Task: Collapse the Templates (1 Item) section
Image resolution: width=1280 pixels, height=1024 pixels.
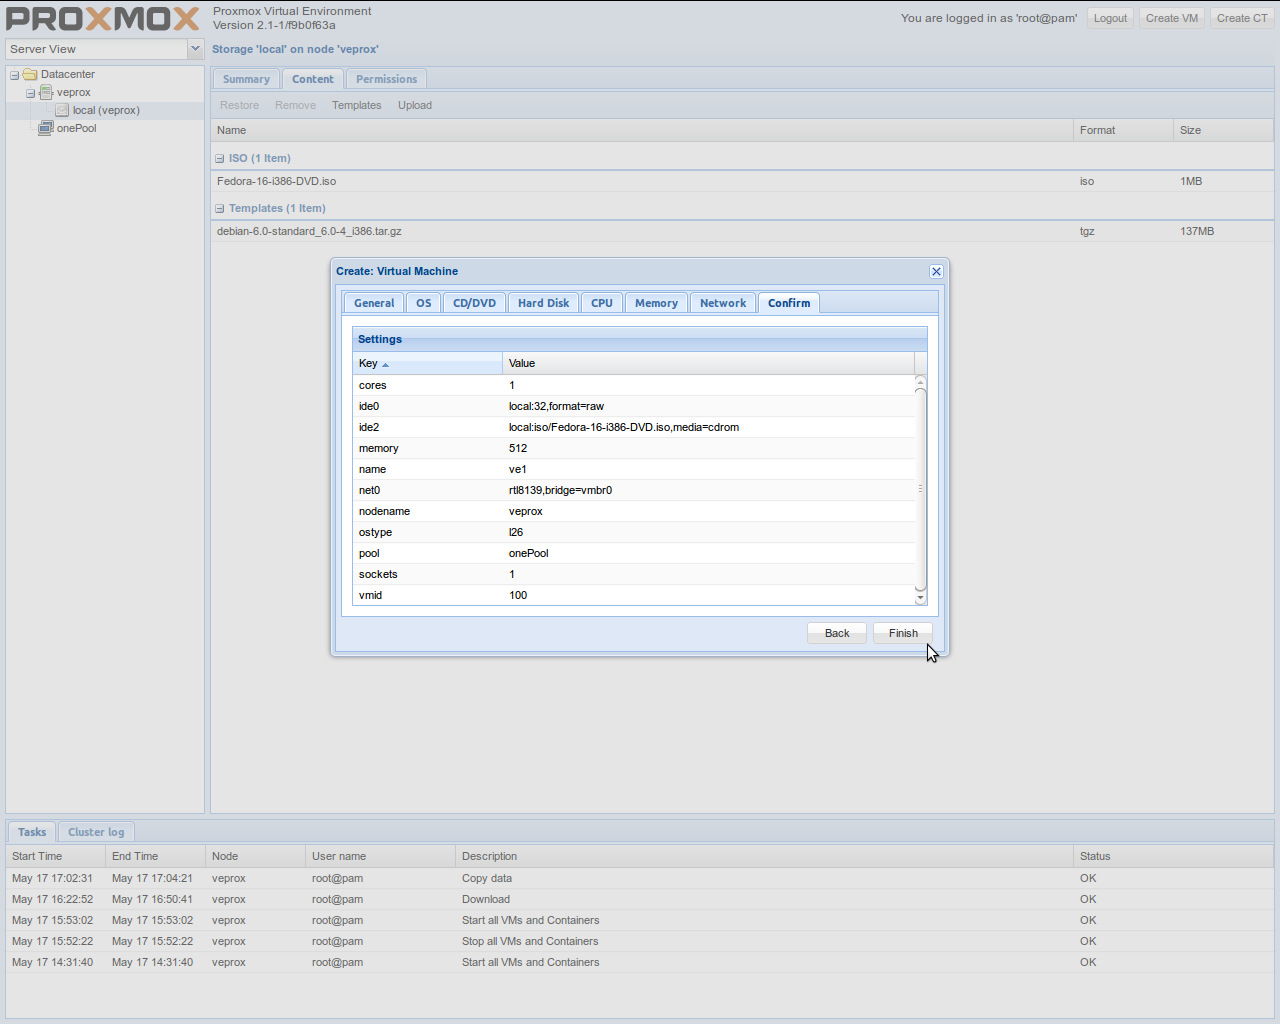Action: [218, 208]
